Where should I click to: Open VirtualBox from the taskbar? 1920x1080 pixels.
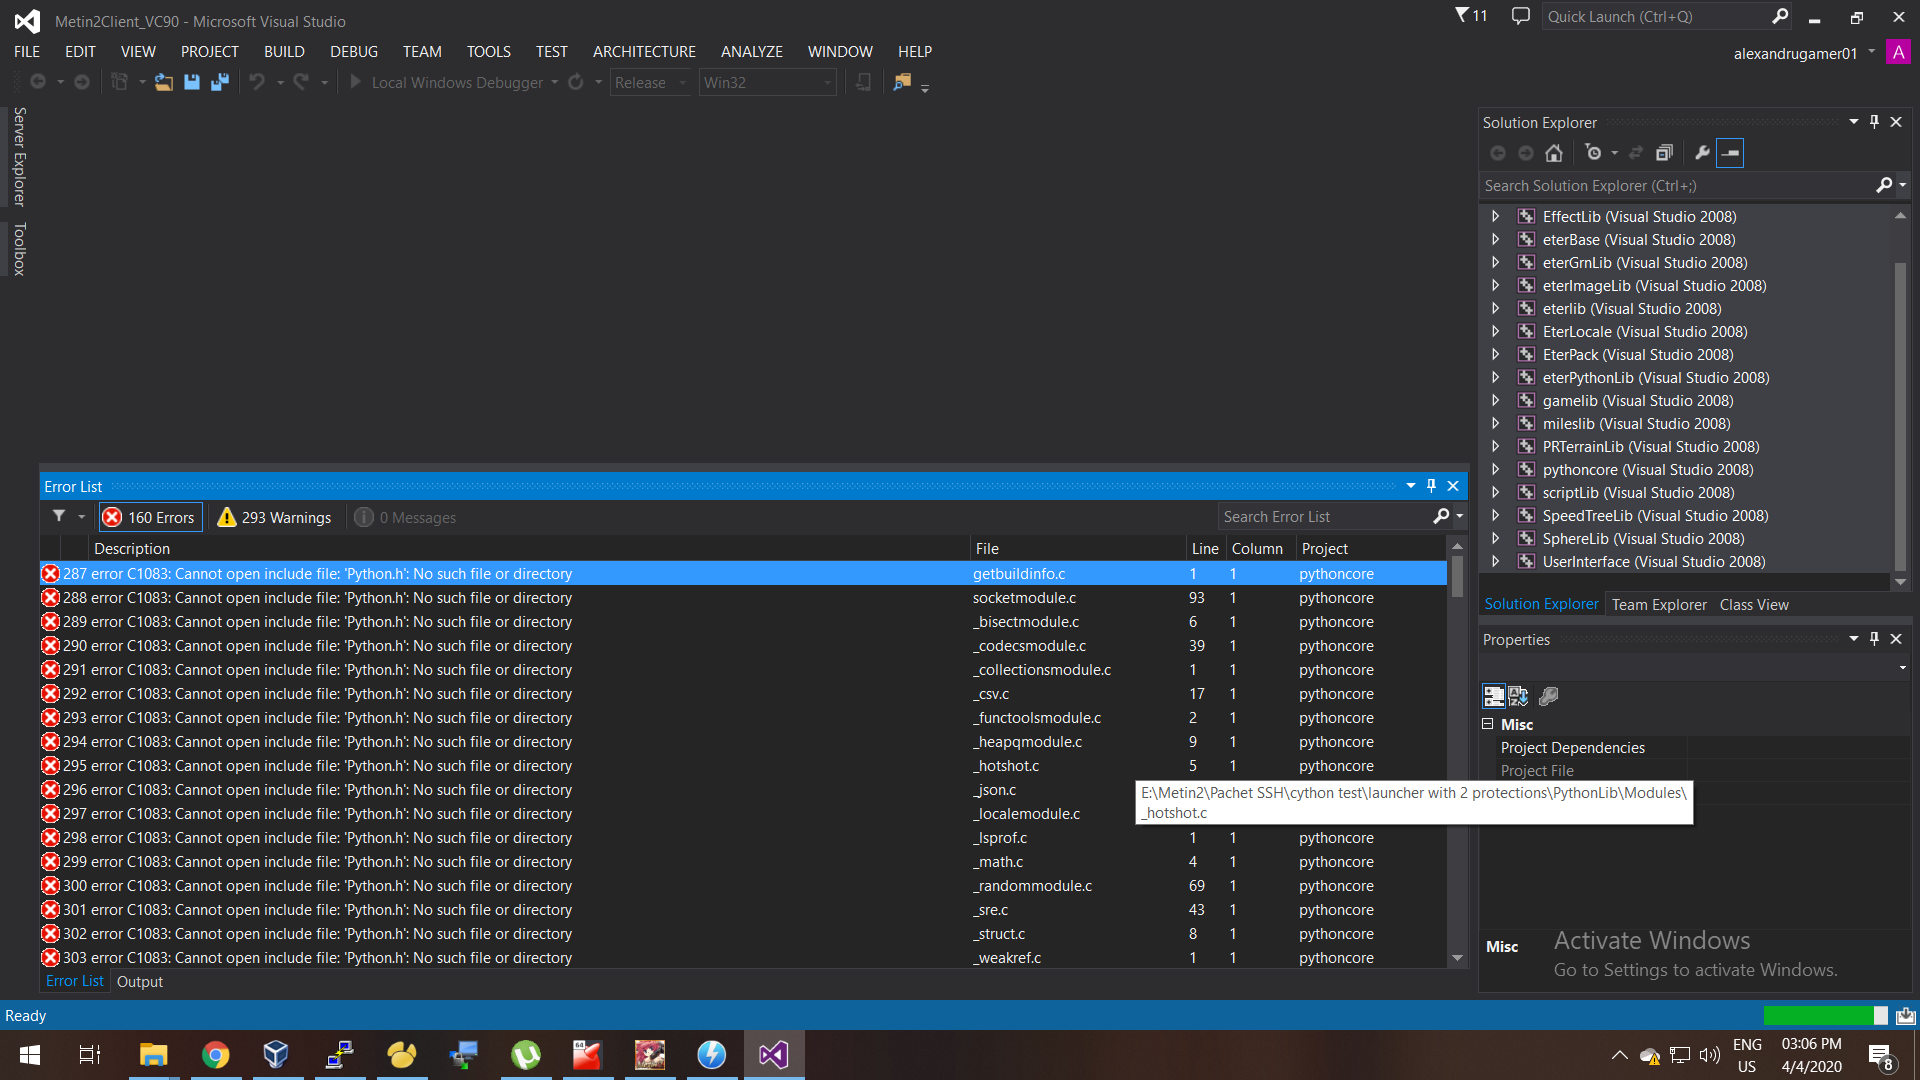(277, 1055)
